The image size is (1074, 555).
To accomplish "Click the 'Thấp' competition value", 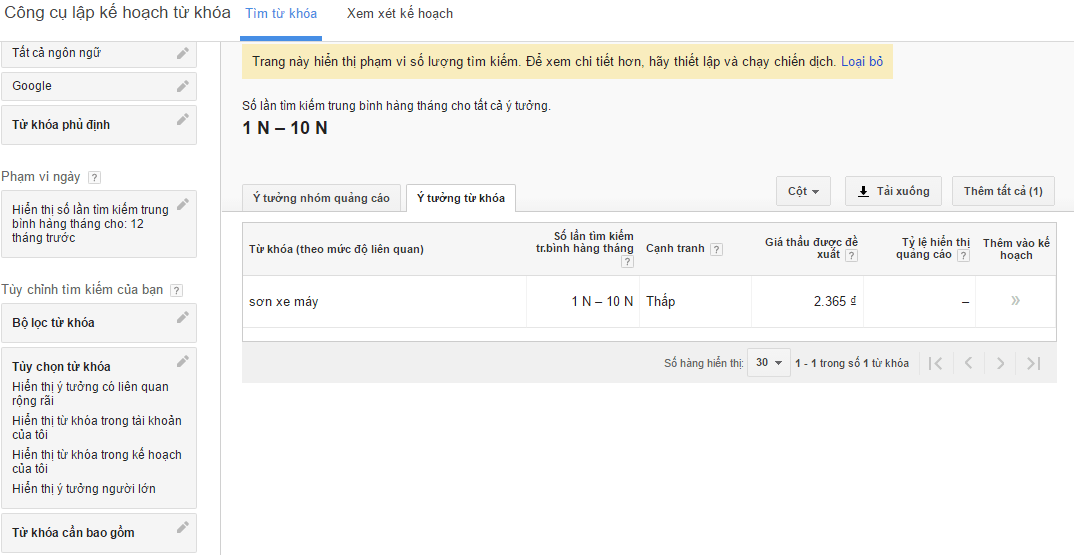I will (660, 301).
